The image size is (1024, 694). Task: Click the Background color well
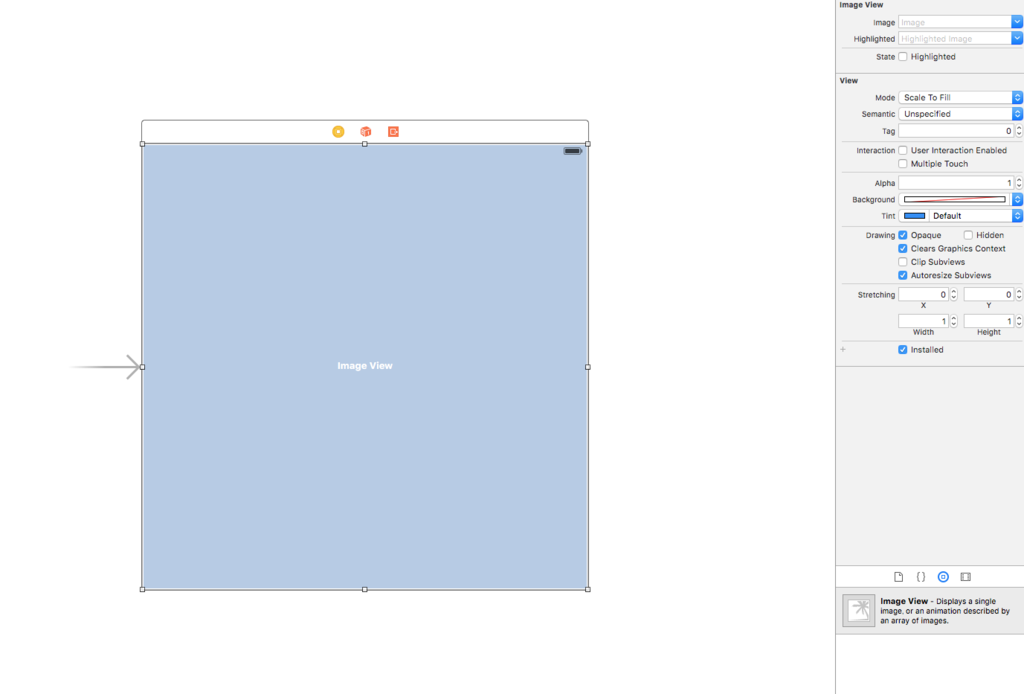pos(955,199)
